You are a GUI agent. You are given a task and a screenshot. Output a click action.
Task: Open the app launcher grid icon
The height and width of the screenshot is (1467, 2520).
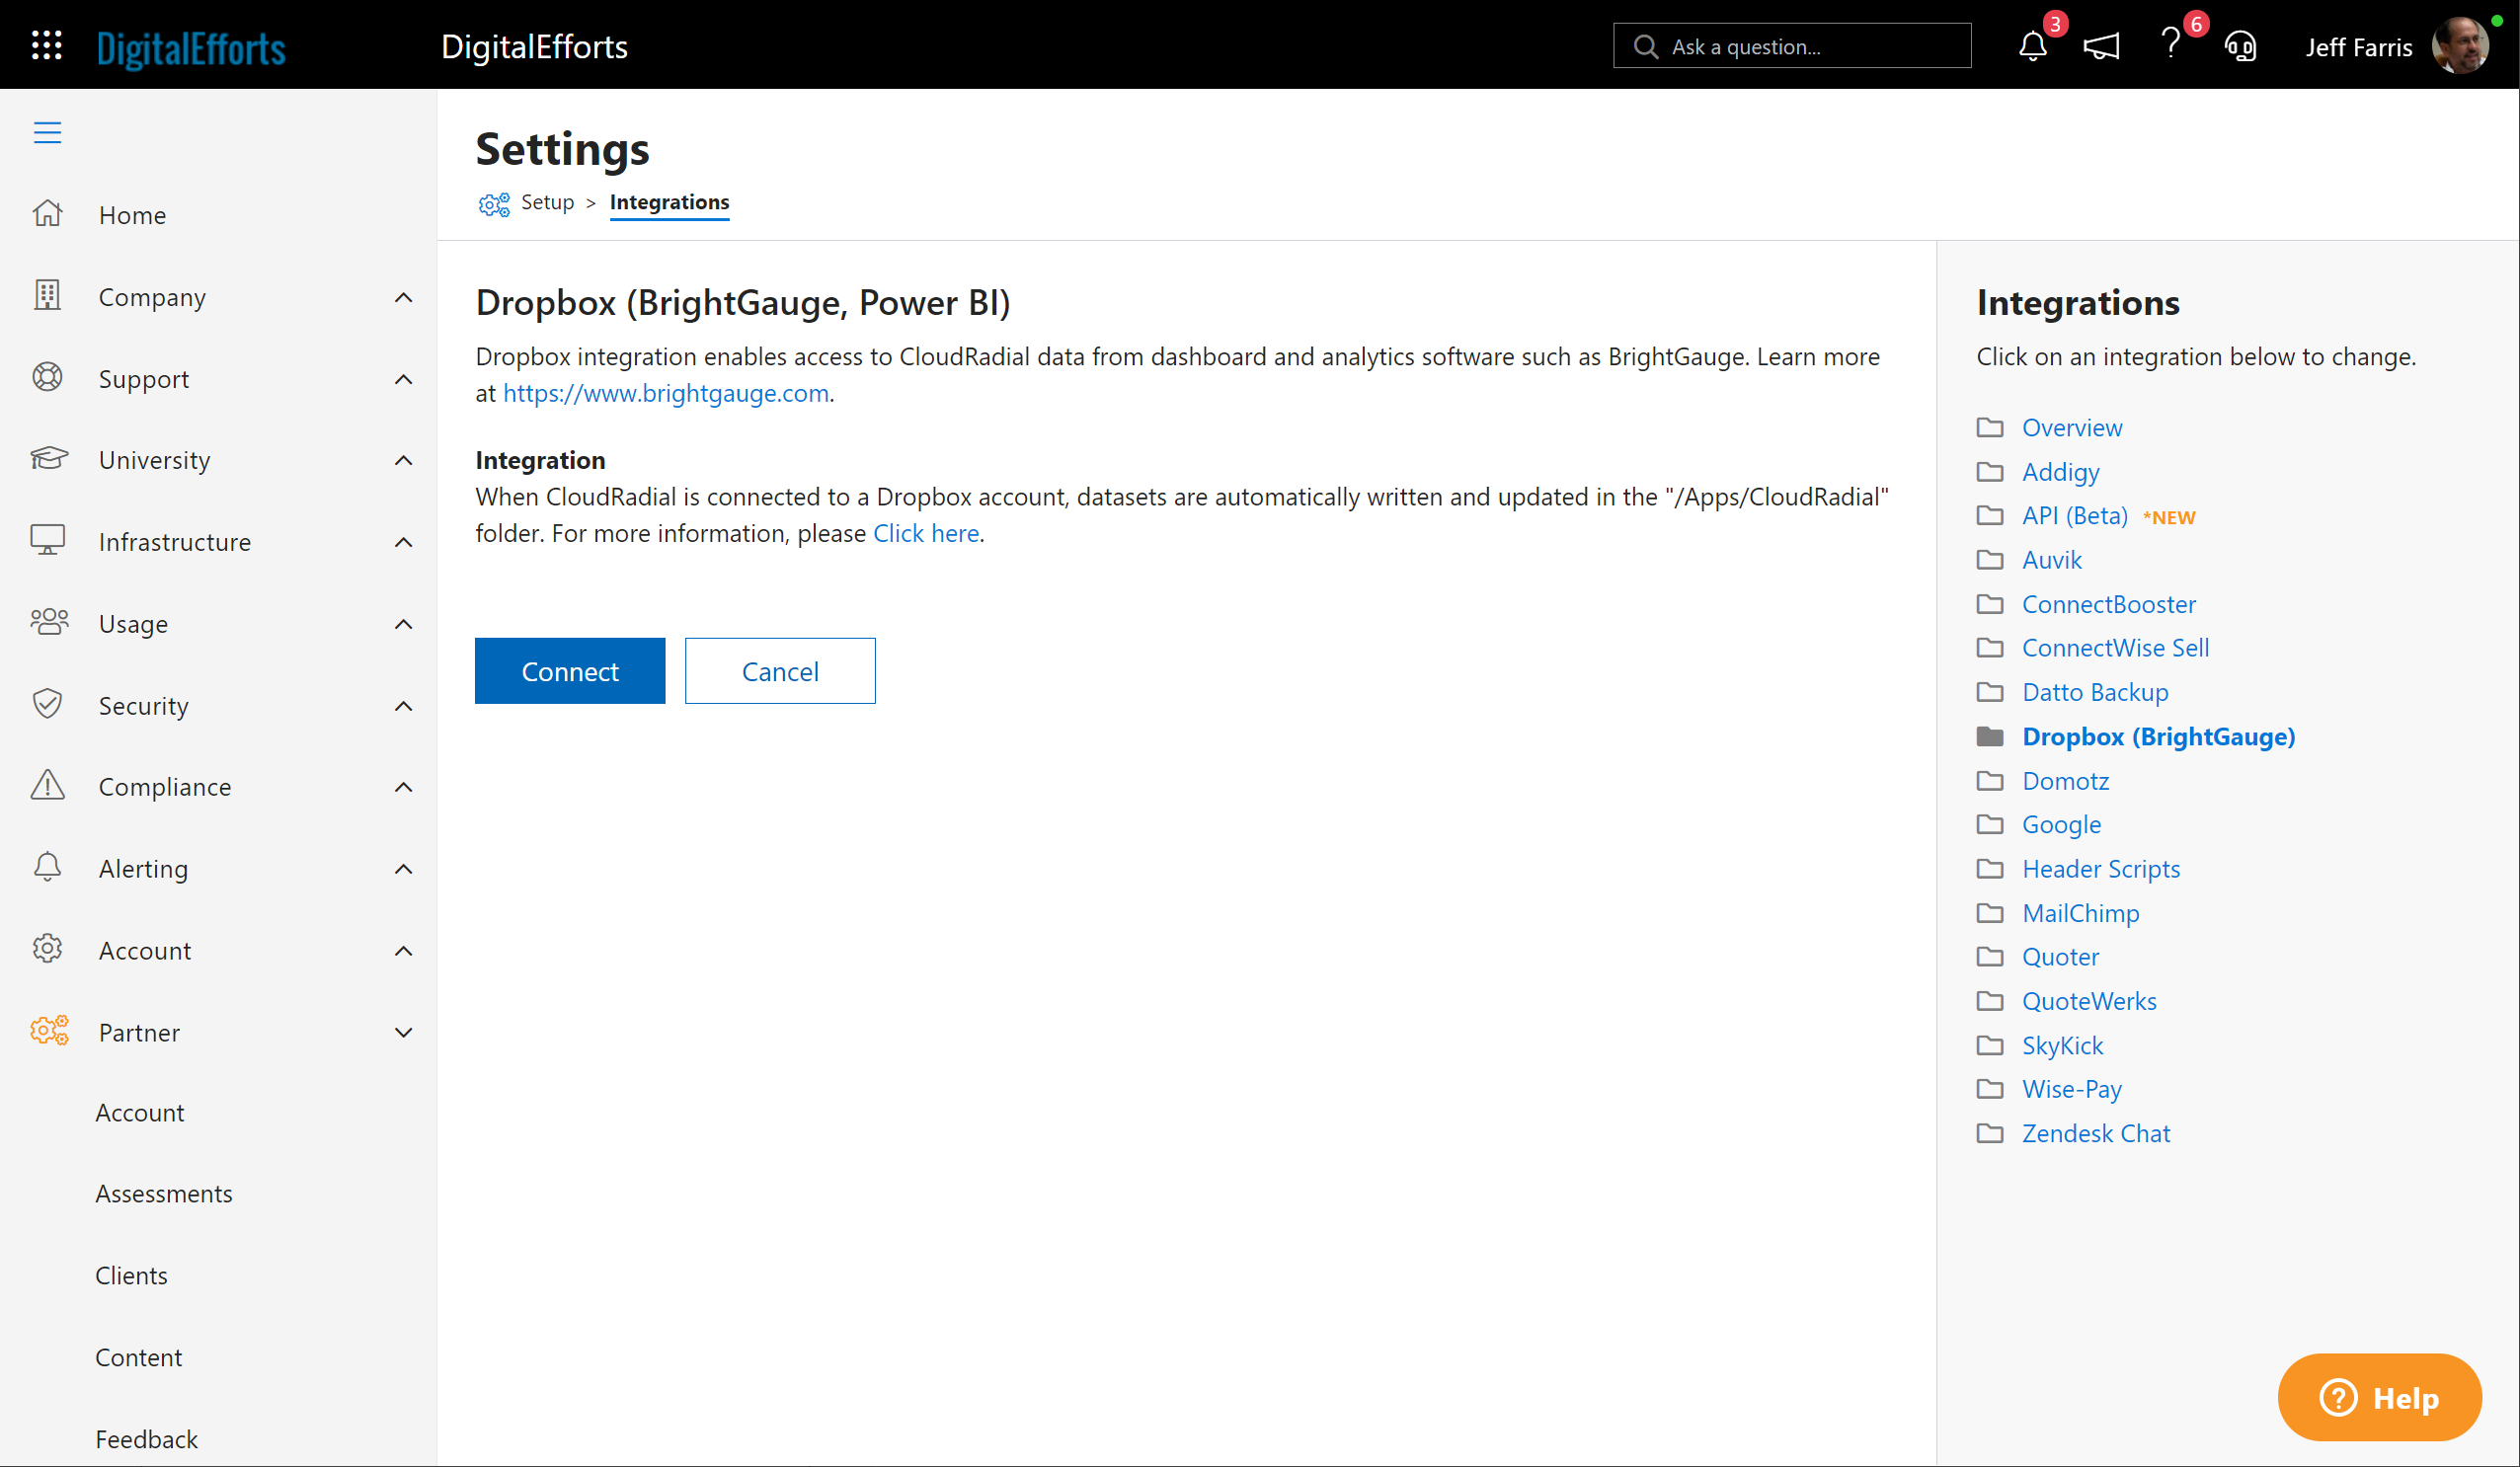point(46,46)
